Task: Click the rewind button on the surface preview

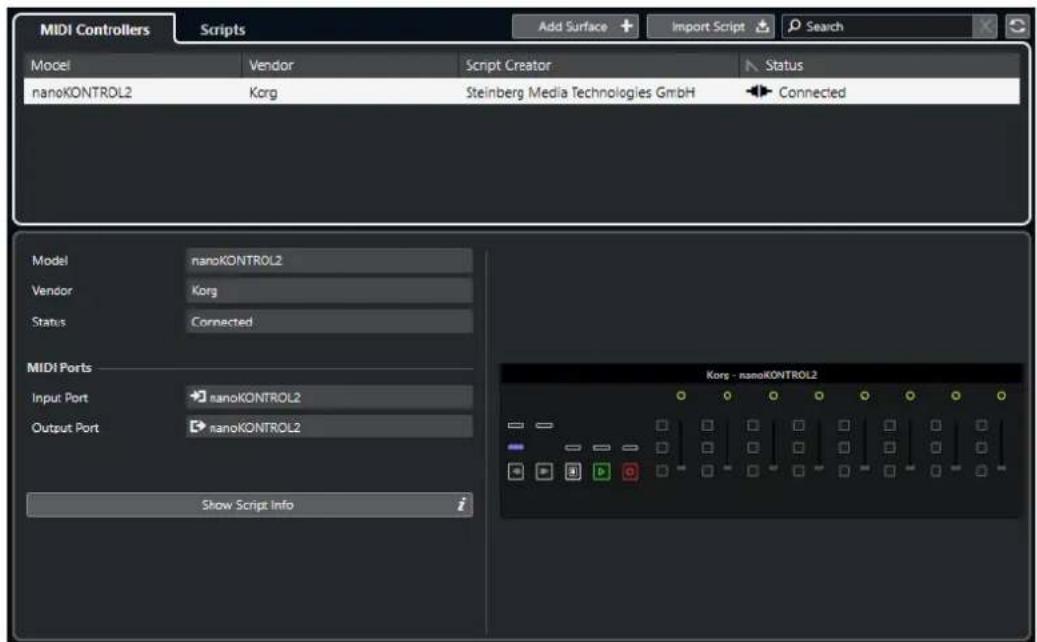Action: pos(516,471)
